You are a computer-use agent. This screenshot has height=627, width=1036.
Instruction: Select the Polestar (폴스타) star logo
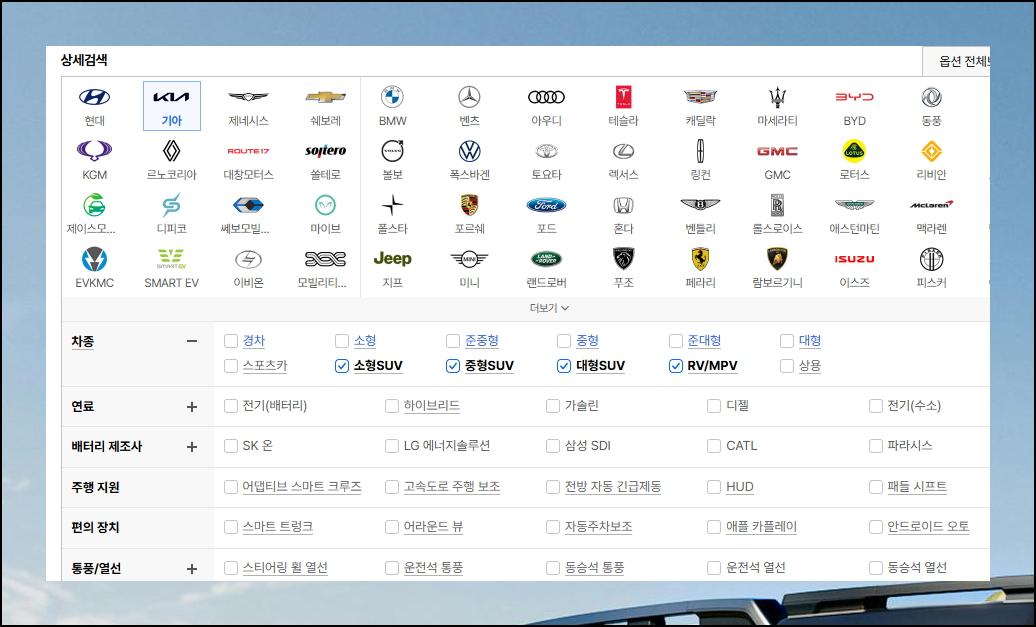[x=392, y=205]
